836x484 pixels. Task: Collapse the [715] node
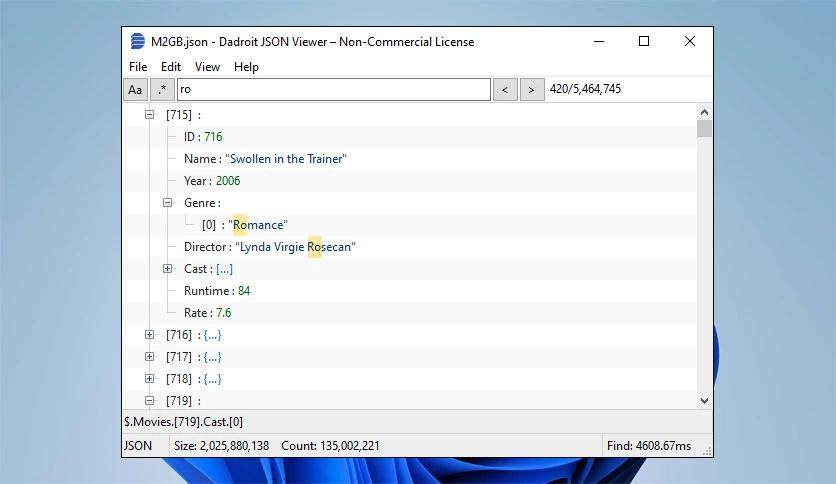pyautogui.click(x=150, y=115)
